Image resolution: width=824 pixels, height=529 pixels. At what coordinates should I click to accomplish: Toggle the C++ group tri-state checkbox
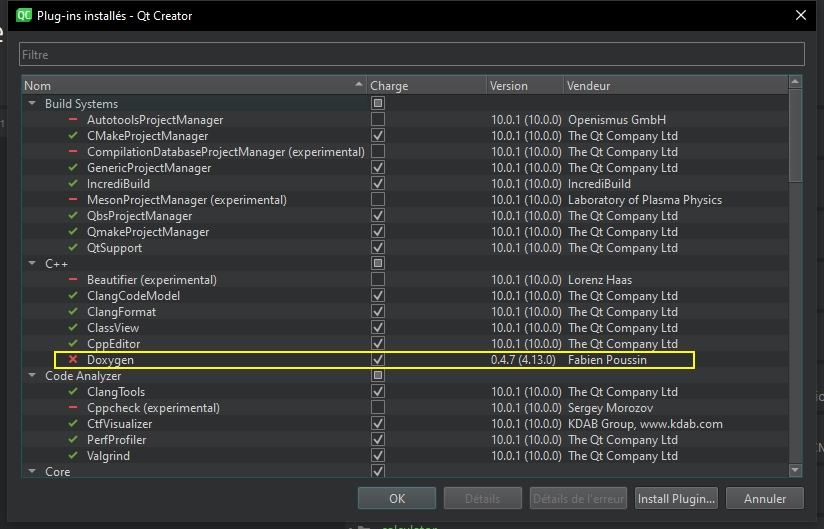click(x=378, y=263)
